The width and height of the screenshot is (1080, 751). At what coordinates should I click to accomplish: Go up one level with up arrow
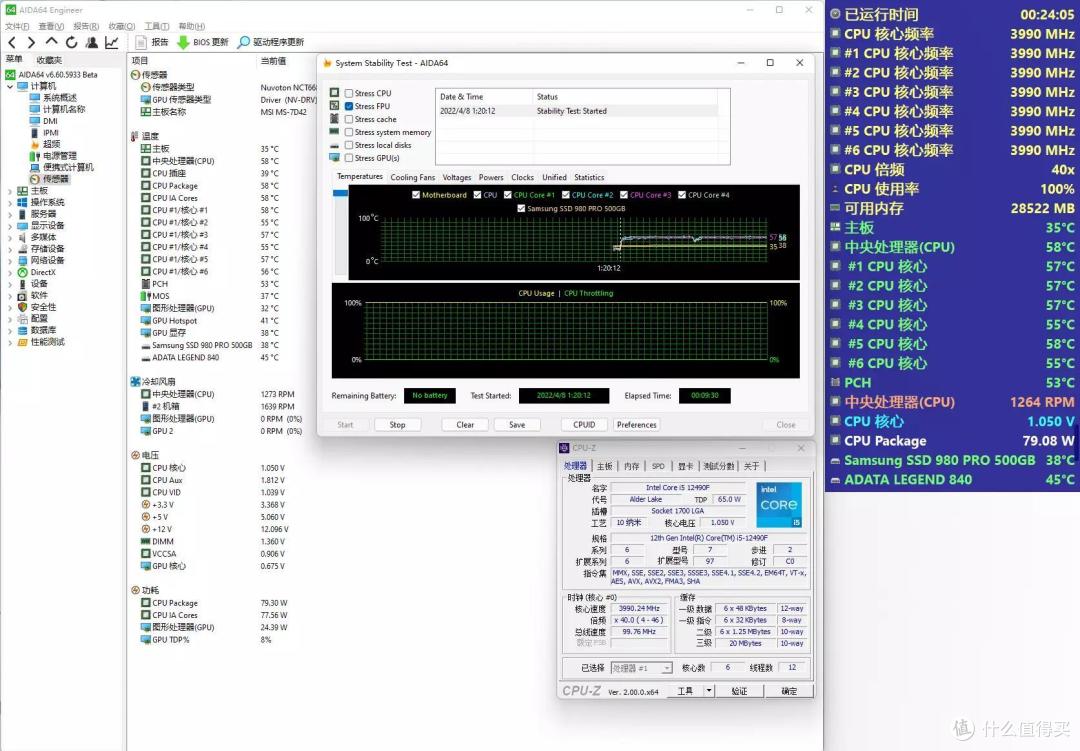coord(51,43)
